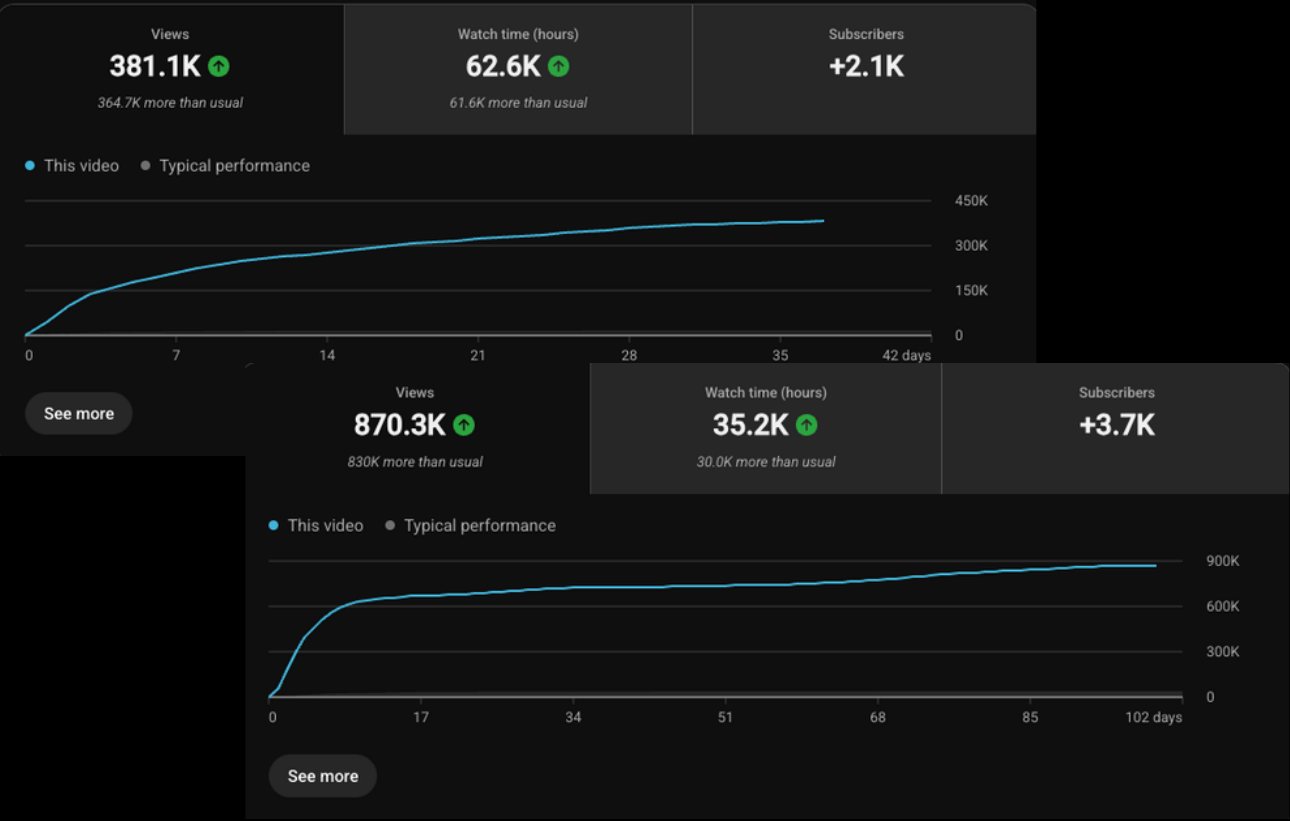Screen dimensions: 1290x821
Task: Select the Views tab showing 381.1K
Action: tap(171, 69)
